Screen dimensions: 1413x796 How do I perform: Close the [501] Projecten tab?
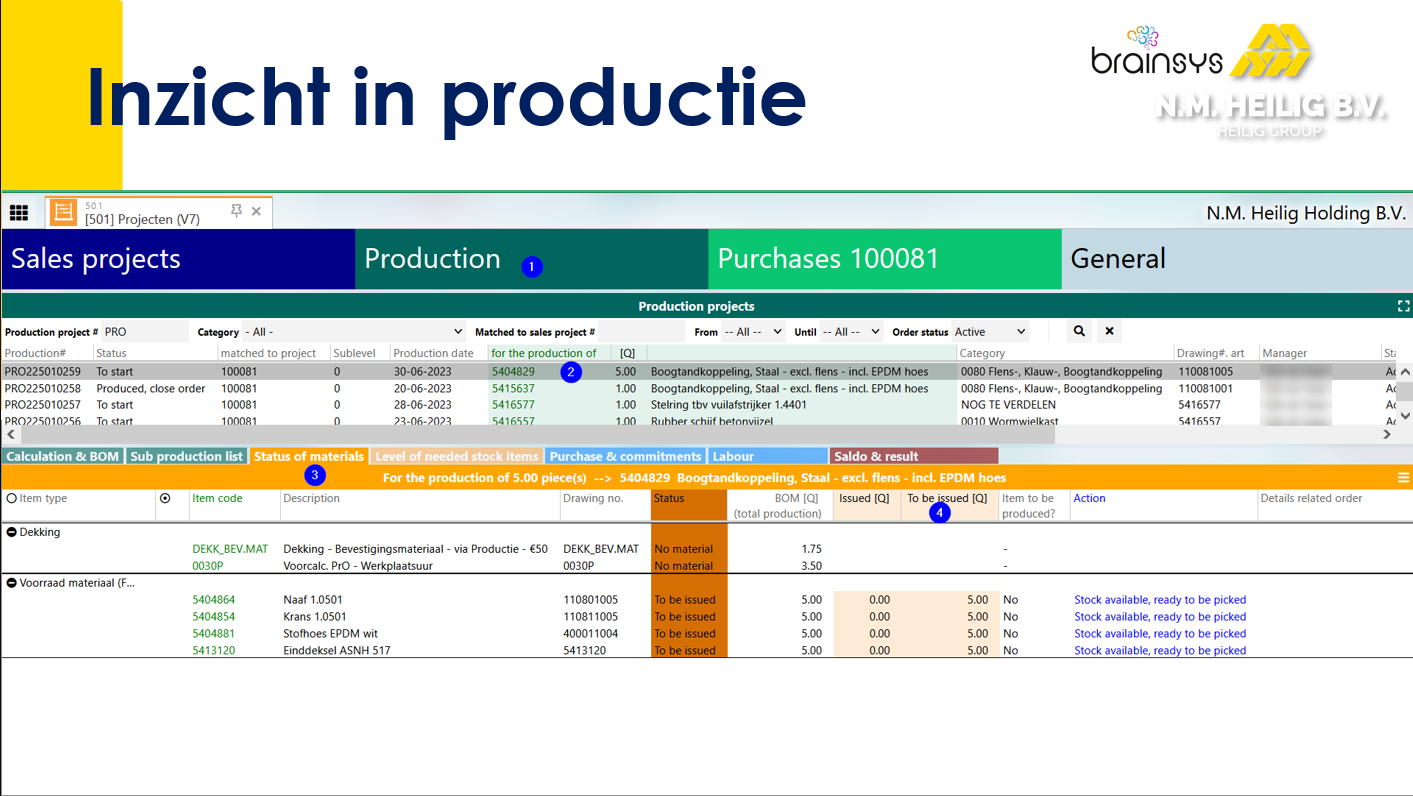[256, 211]
